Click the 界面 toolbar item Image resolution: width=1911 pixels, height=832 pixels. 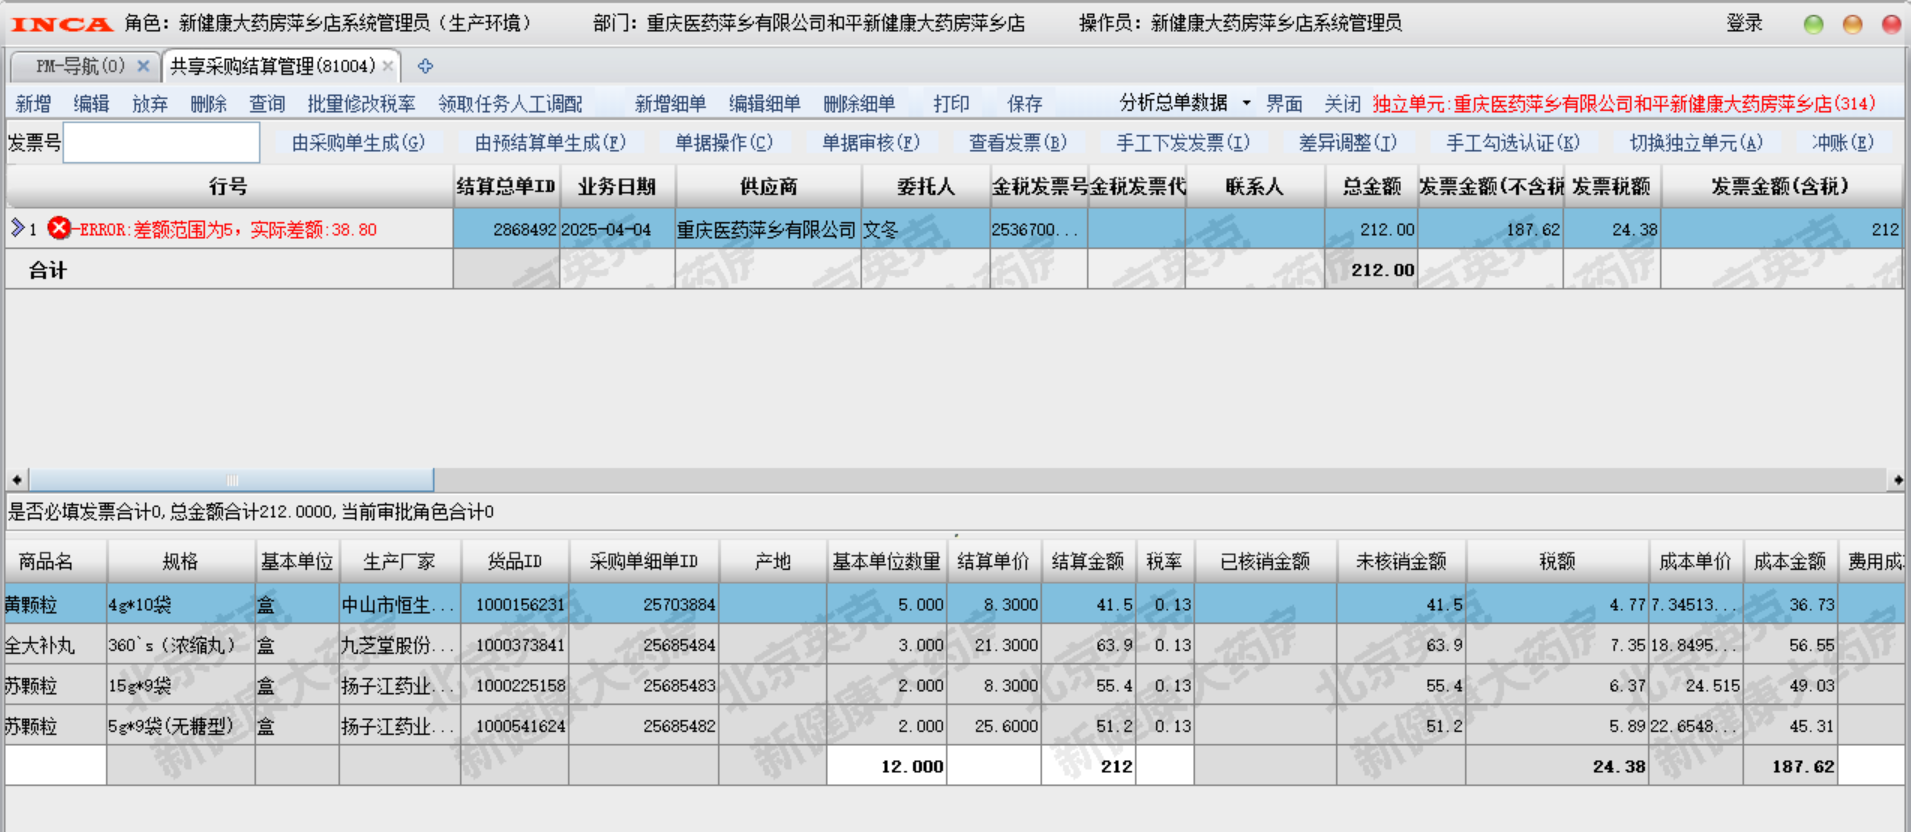pos(1284,103)
